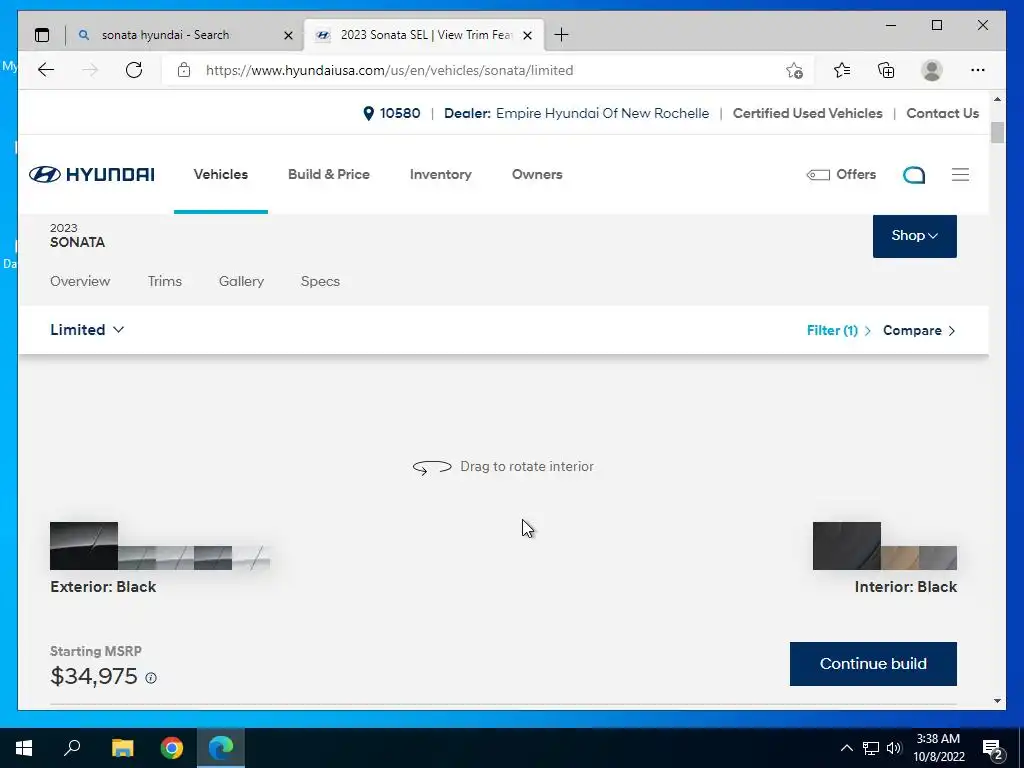The height and width of the screenshot is (768, 1024).
Task: Open the Favorites list icon
Action: 842,70
